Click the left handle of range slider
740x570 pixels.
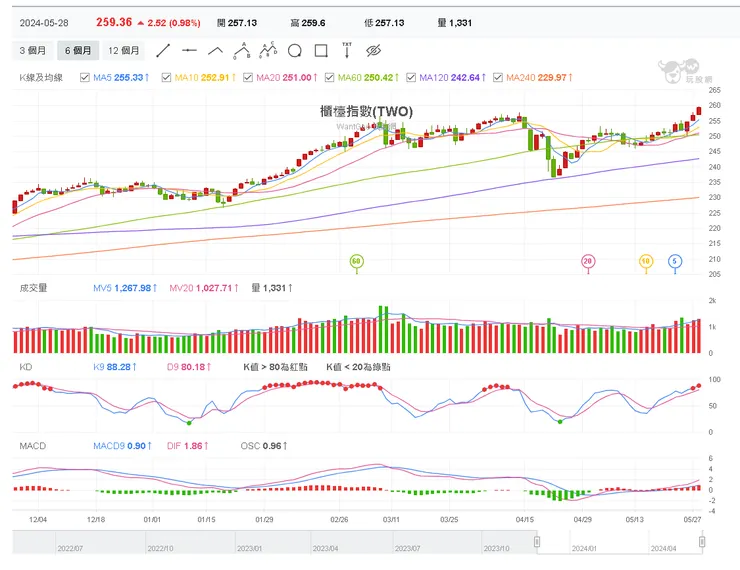[537, 541]
